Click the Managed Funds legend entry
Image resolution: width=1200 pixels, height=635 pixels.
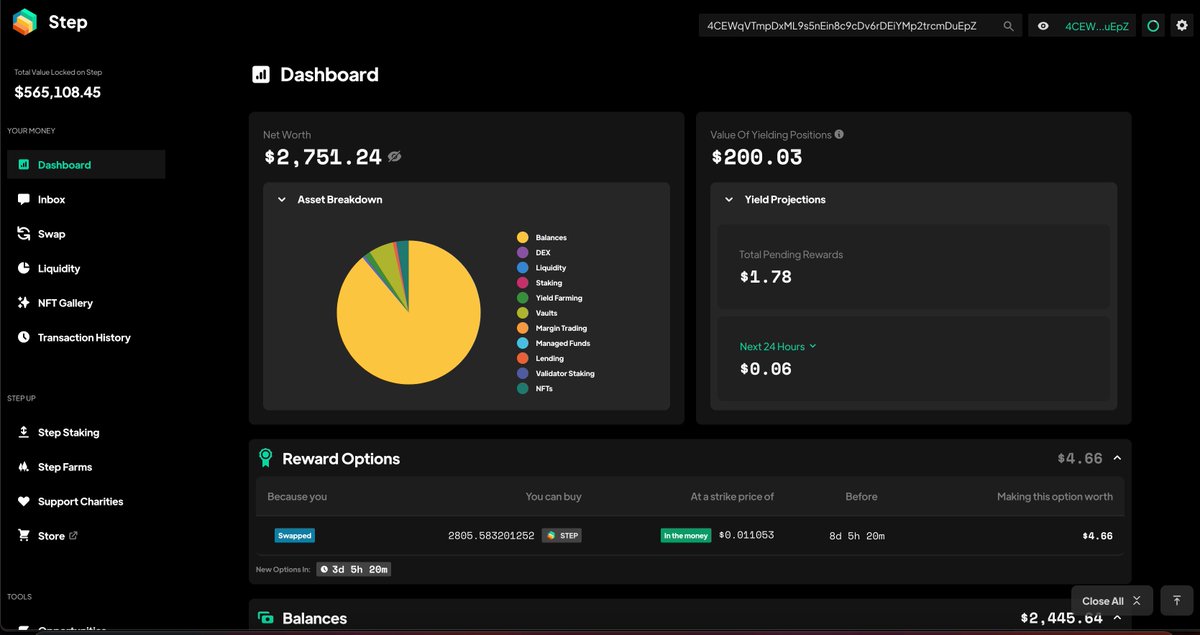coord(553,343)
